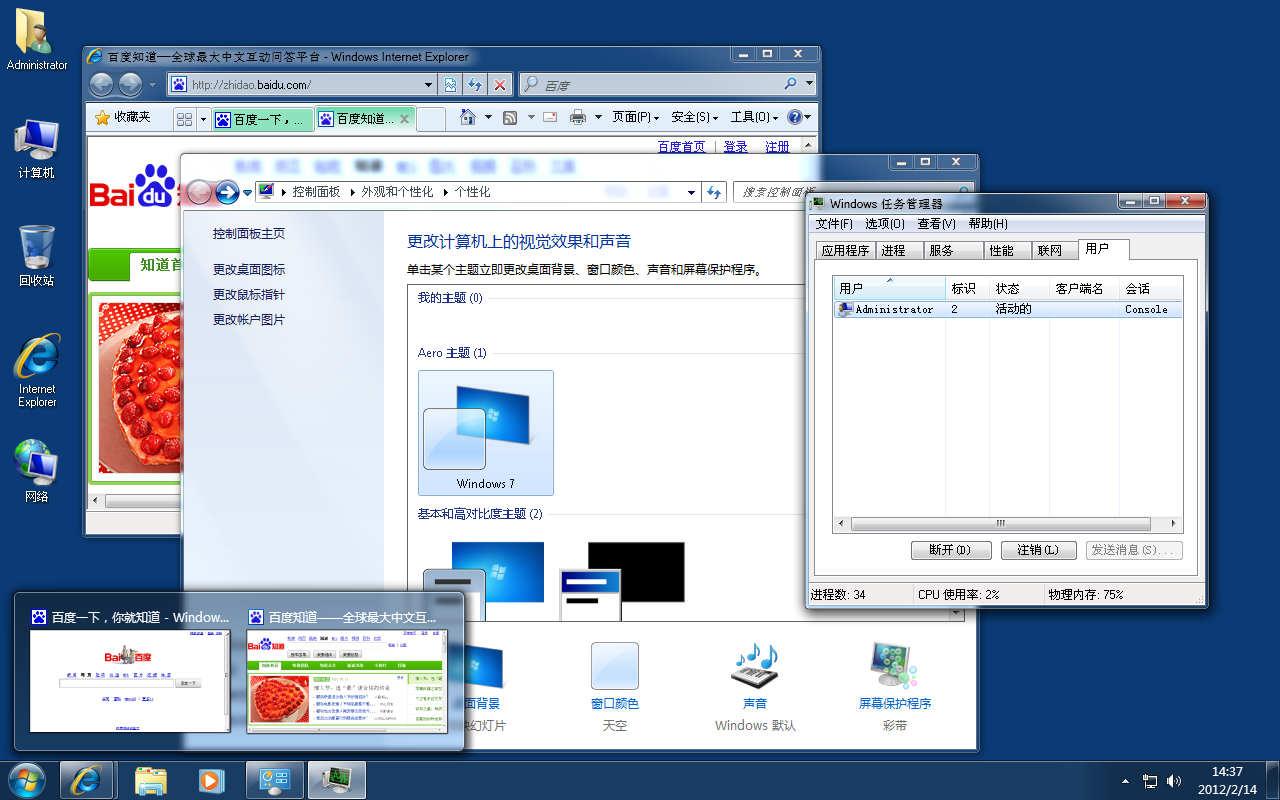1280x800 pixels.
Task: Open 屏幕保护程序 screen saver settings
Action: pyautogui.click(x=894, y=688)
